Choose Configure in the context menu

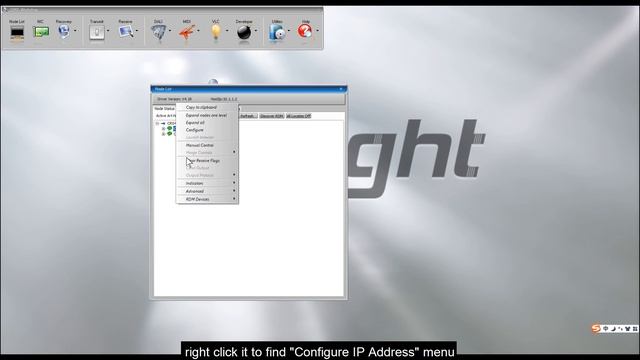207,130
